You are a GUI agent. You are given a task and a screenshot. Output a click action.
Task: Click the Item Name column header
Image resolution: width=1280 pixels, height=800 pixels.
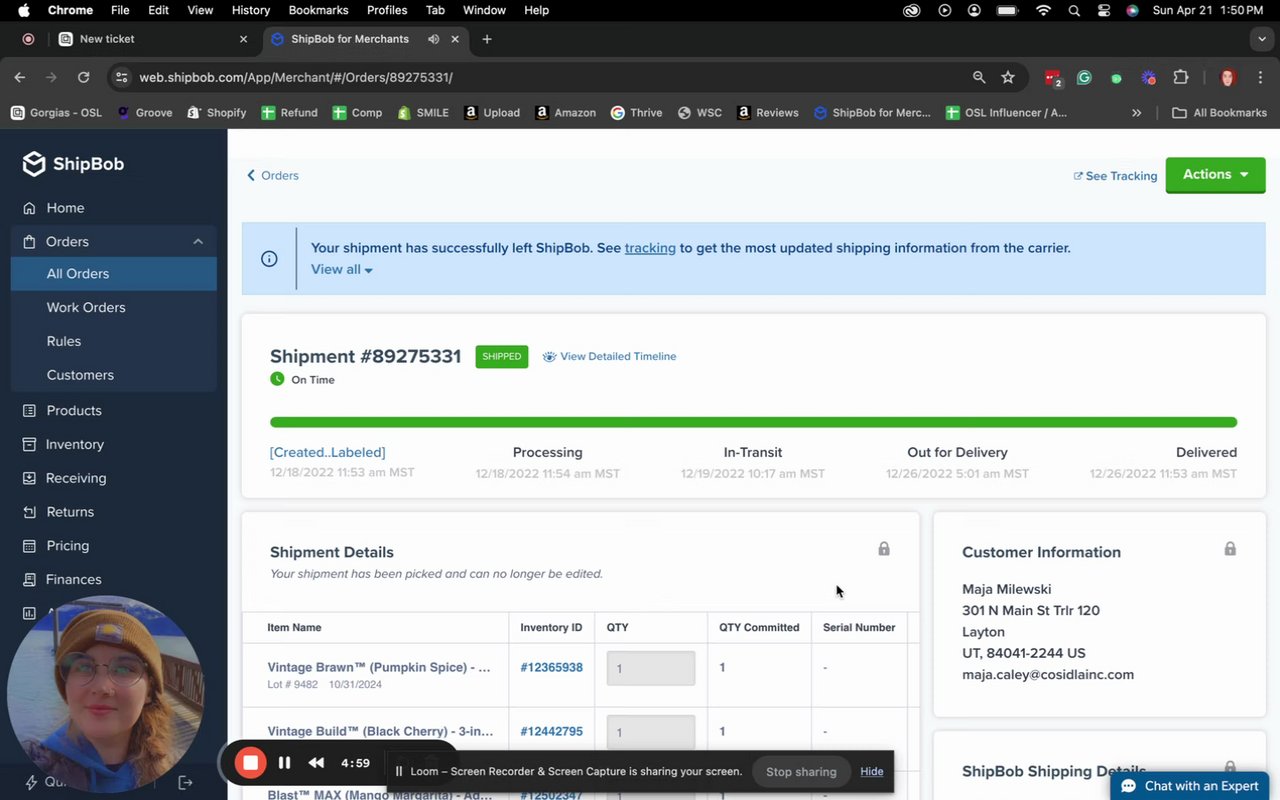pos(294,628)
